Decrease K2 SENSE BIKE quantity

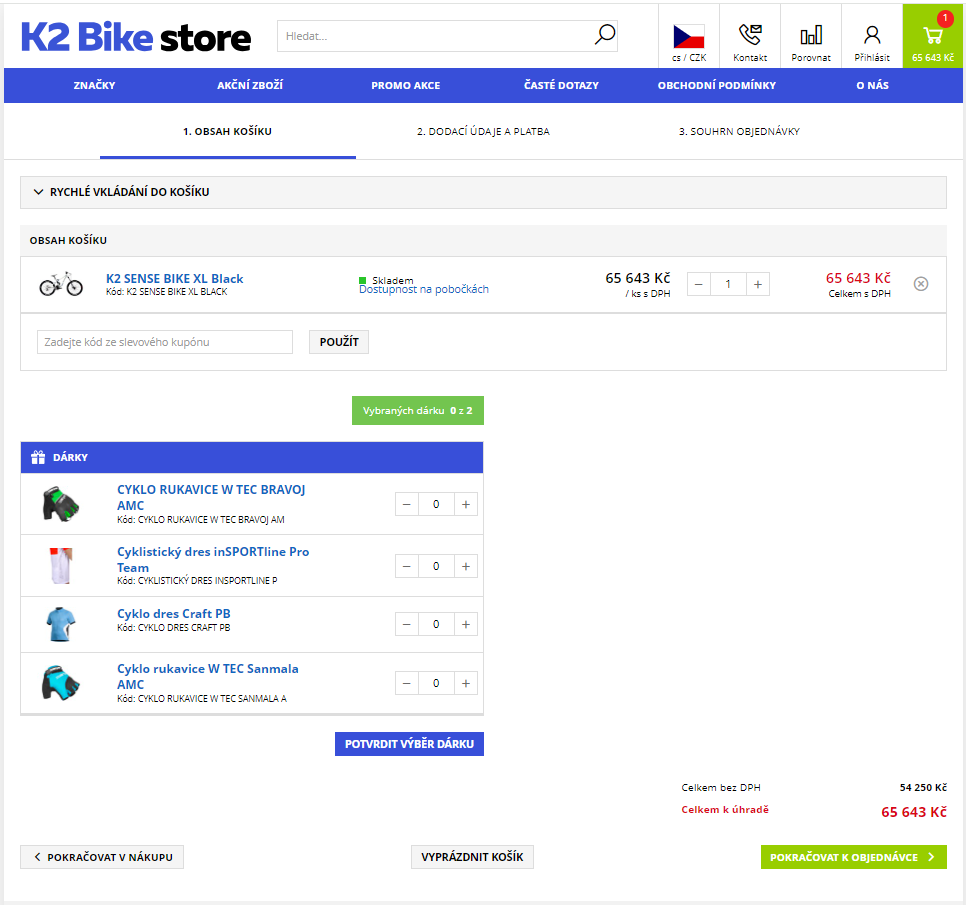[699, 284]
